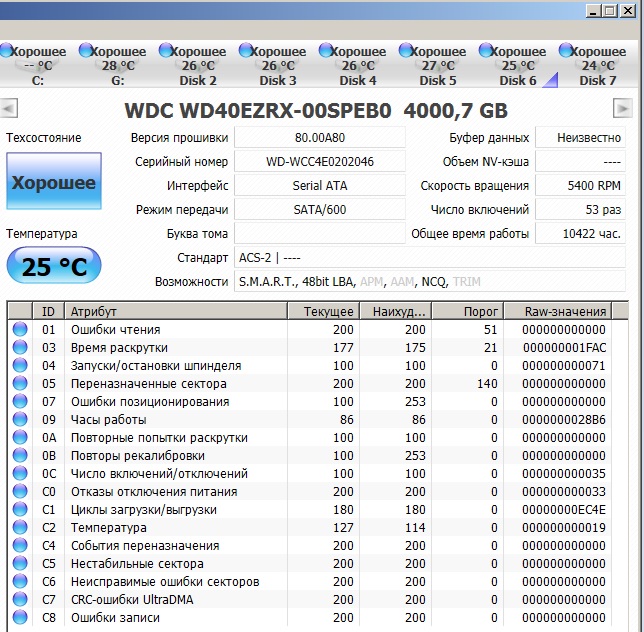Viewport: 644px width, 632px height.
Task: Click the status orb beside Ошибки чтения
Action: point(20,330)
